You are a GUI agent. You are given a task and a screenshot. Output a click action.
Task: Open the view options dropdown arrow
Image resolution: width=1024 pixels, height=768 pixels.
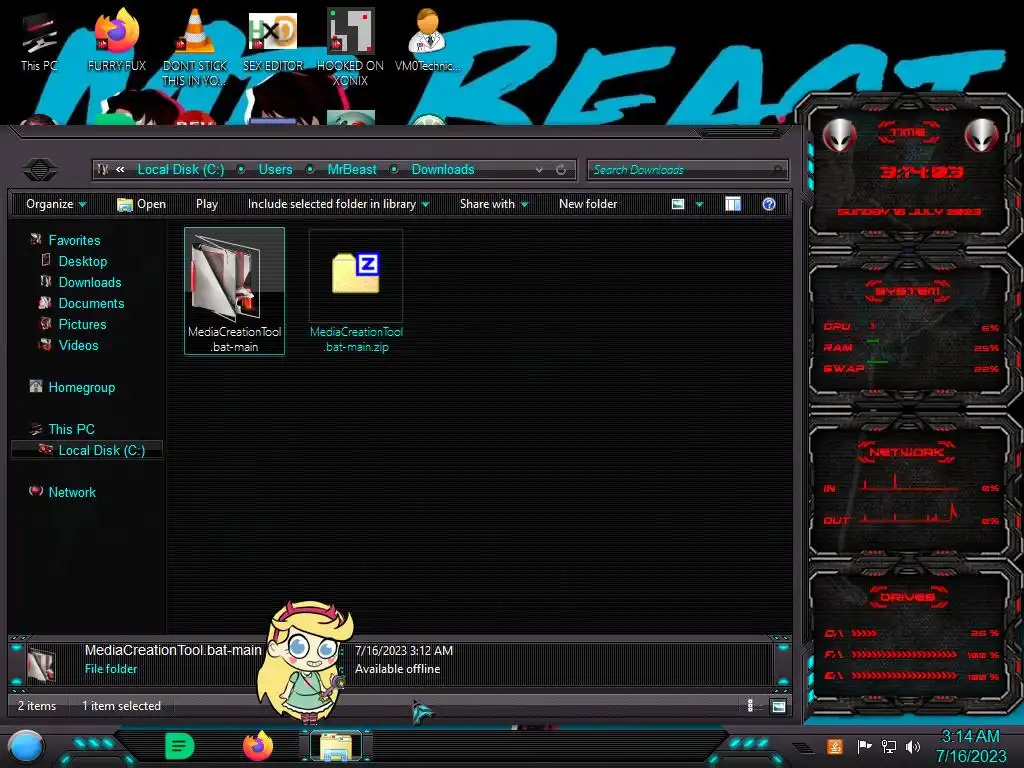[x=699, y=204]
